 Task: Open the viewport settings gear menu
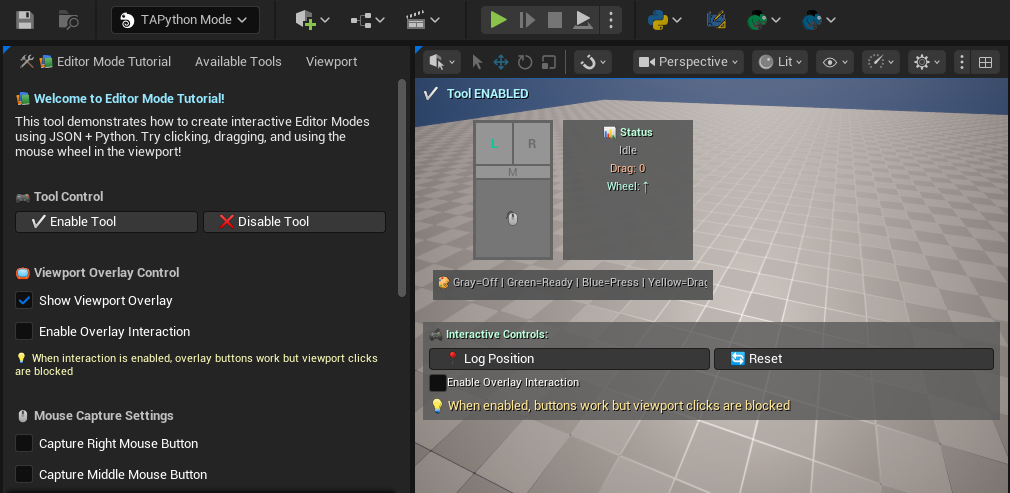coord(927,62)
